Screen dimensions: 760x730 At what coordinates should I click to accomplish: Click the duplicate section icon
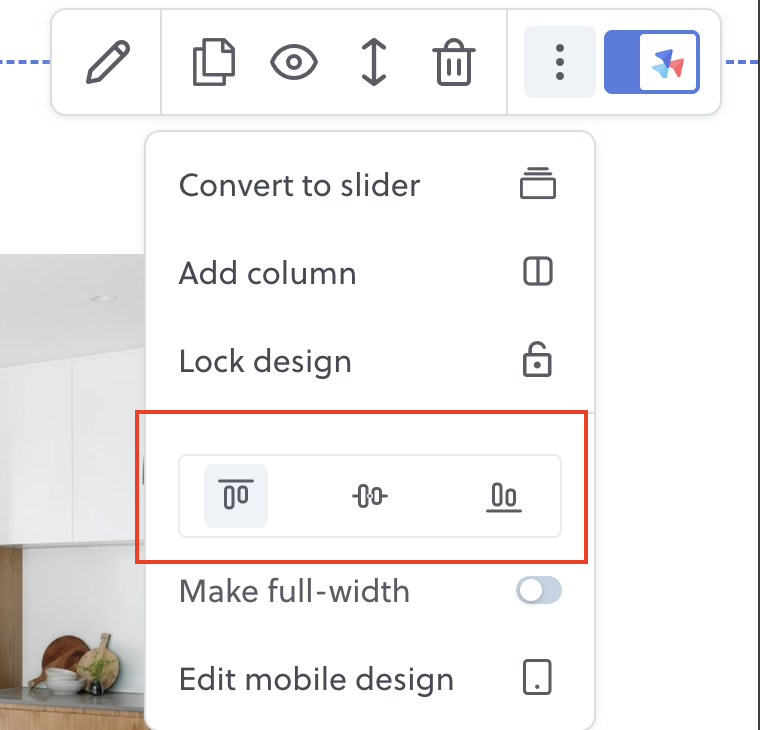(x=213, y=62)
